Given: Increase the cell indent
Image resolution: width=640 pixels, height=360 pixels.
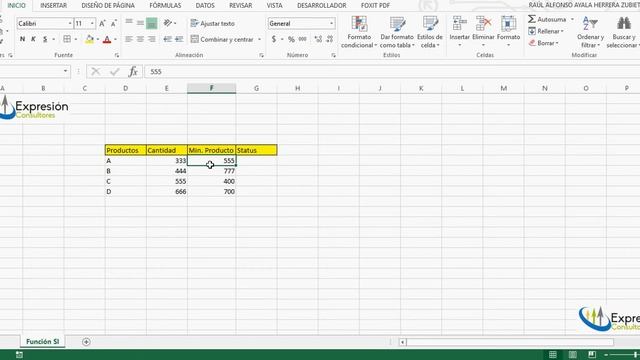Looking at the screenshot, I should [x=179, y=39].
